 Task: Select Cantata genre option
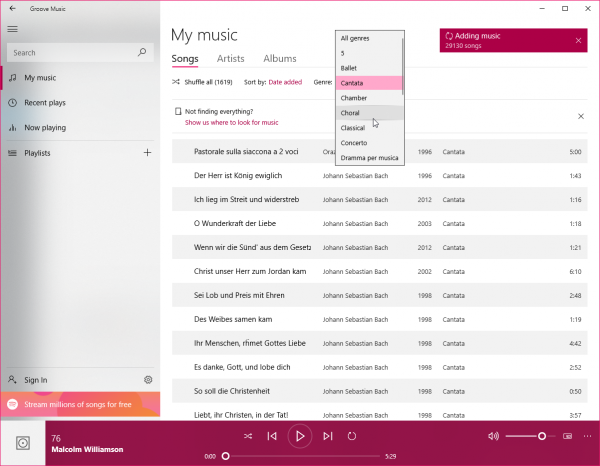tap(369, 83)
